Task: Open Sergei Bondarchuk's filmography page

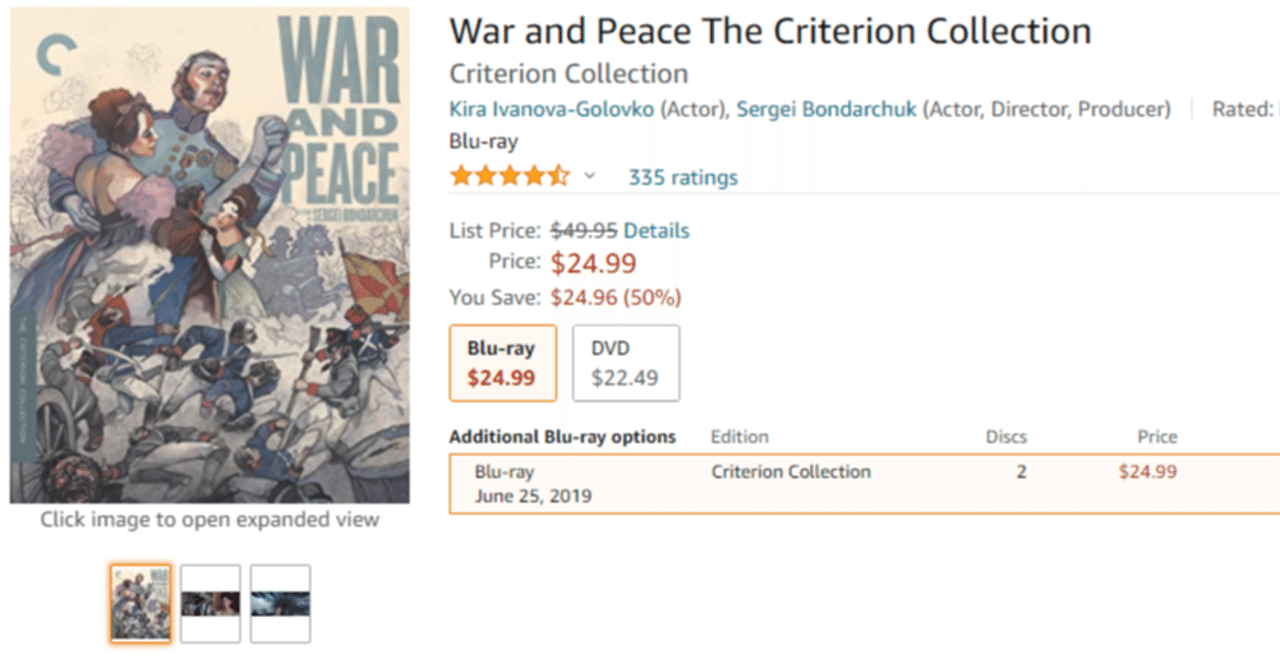Action: click(824, 109)
